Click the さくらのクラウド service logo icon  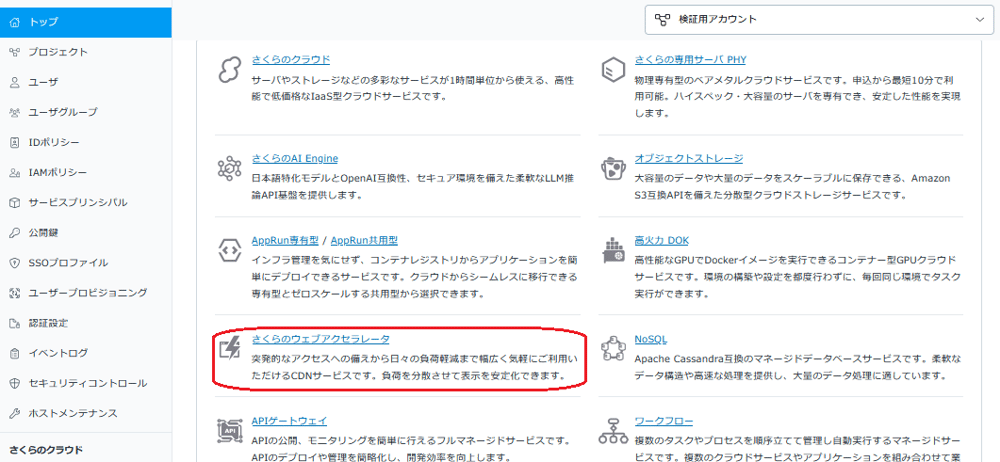(228, 70)
